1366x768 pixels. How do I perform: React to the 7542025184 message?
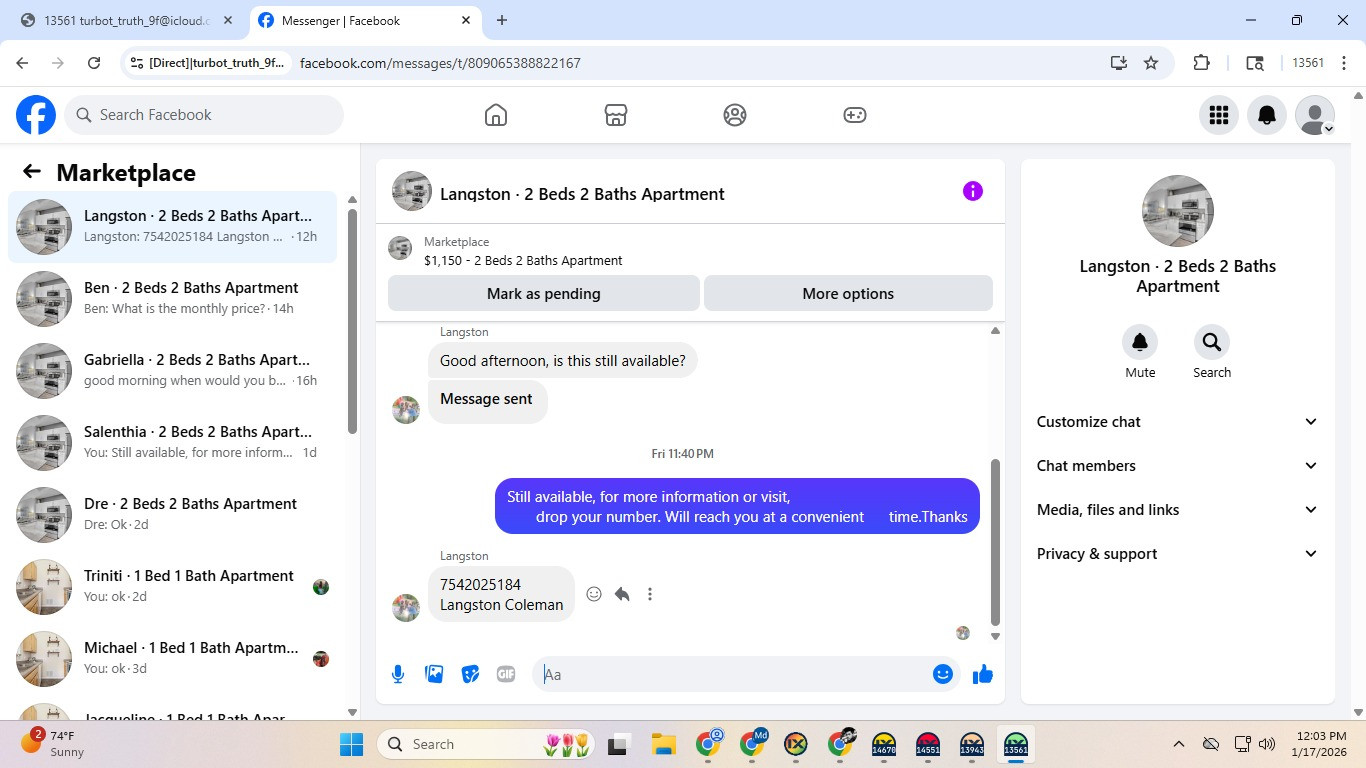(594, 594)
